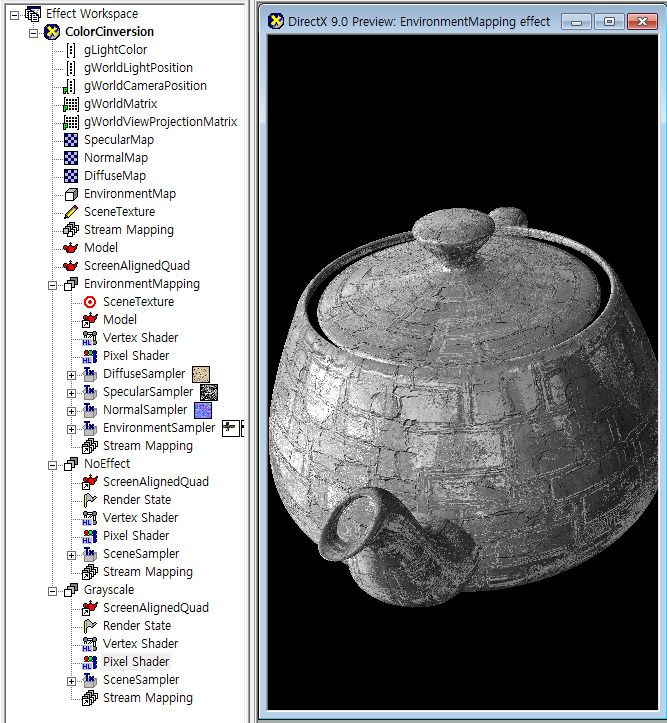Open the SpecularSampler texture thumbnail
Screen dimensions: 667x723
(209, 392)
